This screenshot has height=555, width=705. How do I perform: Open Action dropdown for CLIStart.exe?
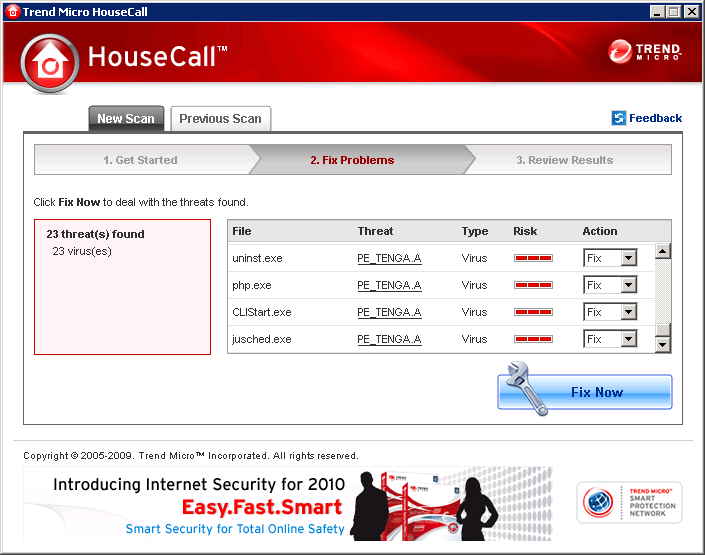coord(610,312)
